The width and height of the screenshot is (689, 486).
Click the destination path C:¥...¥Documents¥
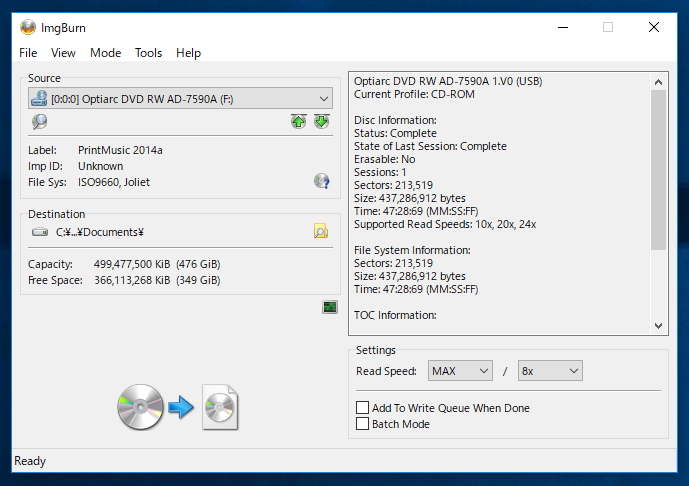pyautogui.click(x=100, y=232)
